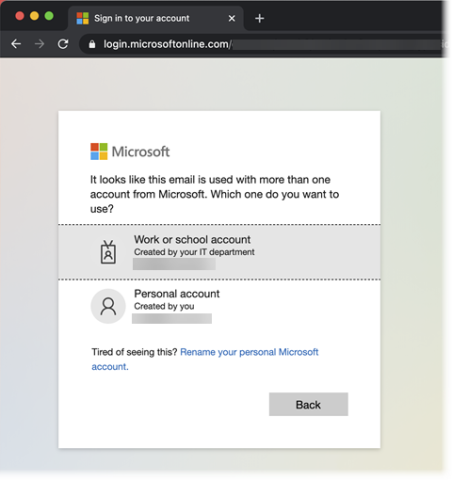
Task: Click the Microsoft favicon on the tab
Action: click(x=82, y=18)
